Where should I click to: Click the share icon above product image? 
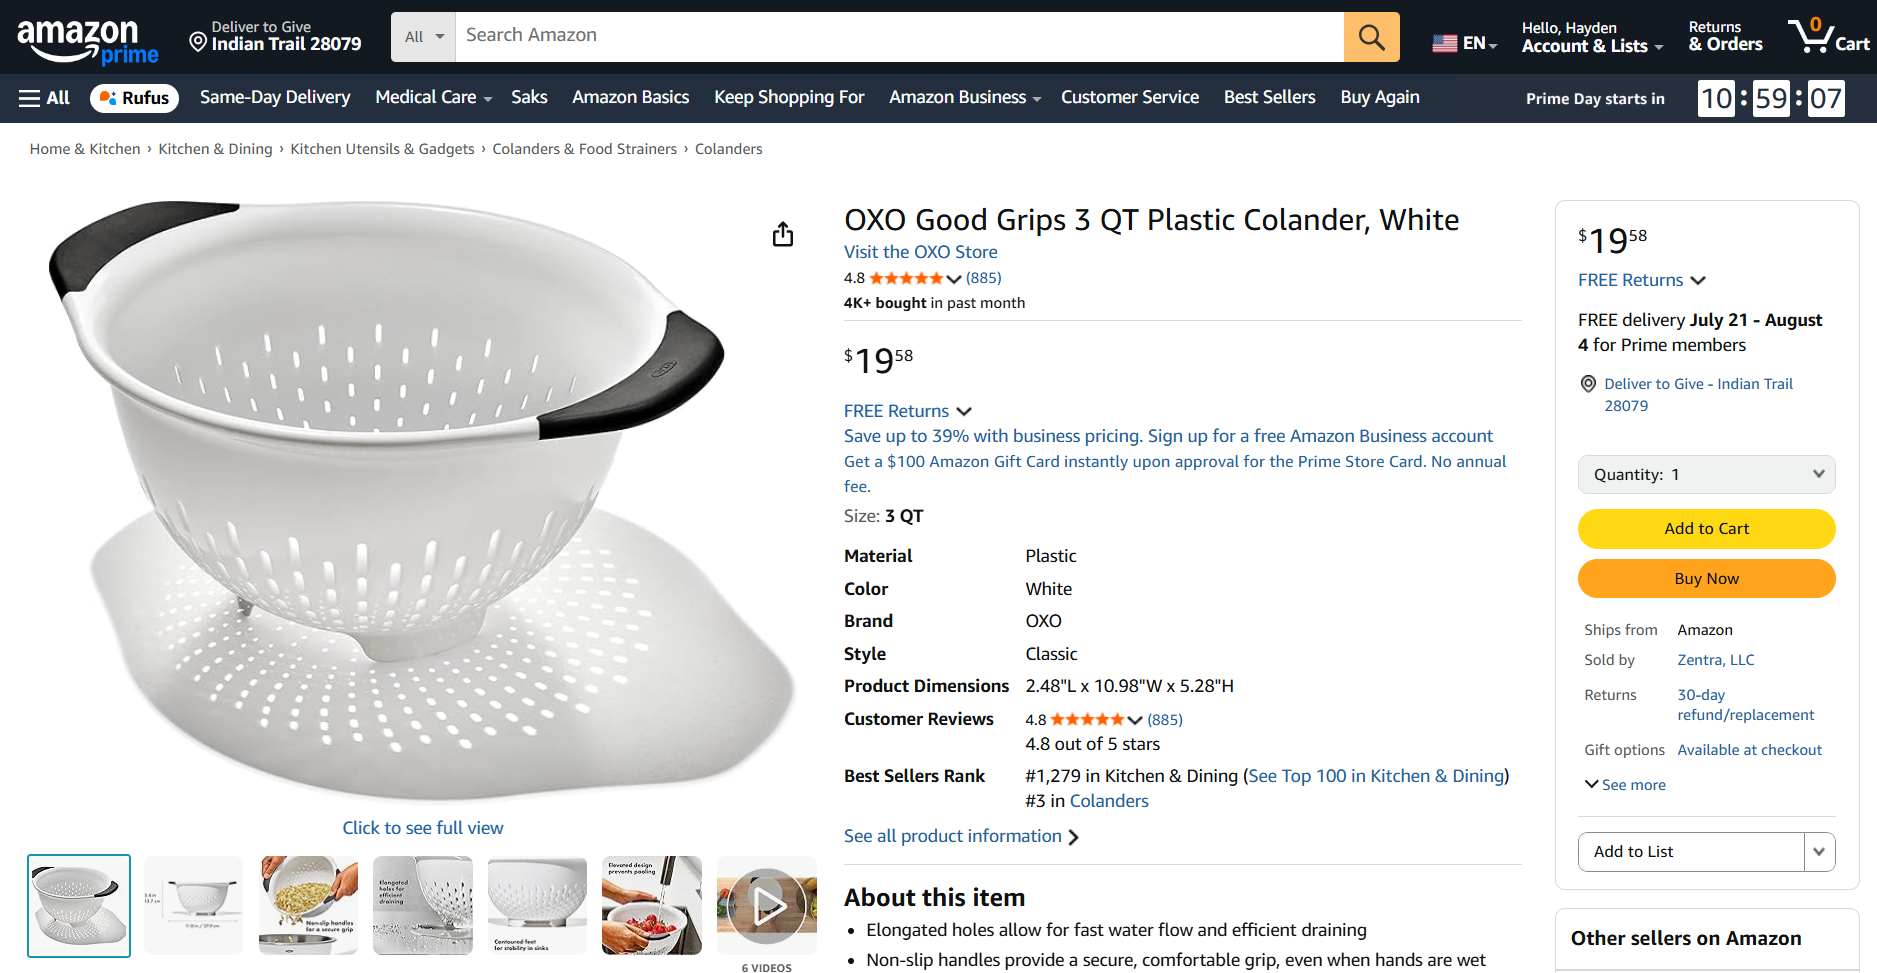[x=783, y=234]
